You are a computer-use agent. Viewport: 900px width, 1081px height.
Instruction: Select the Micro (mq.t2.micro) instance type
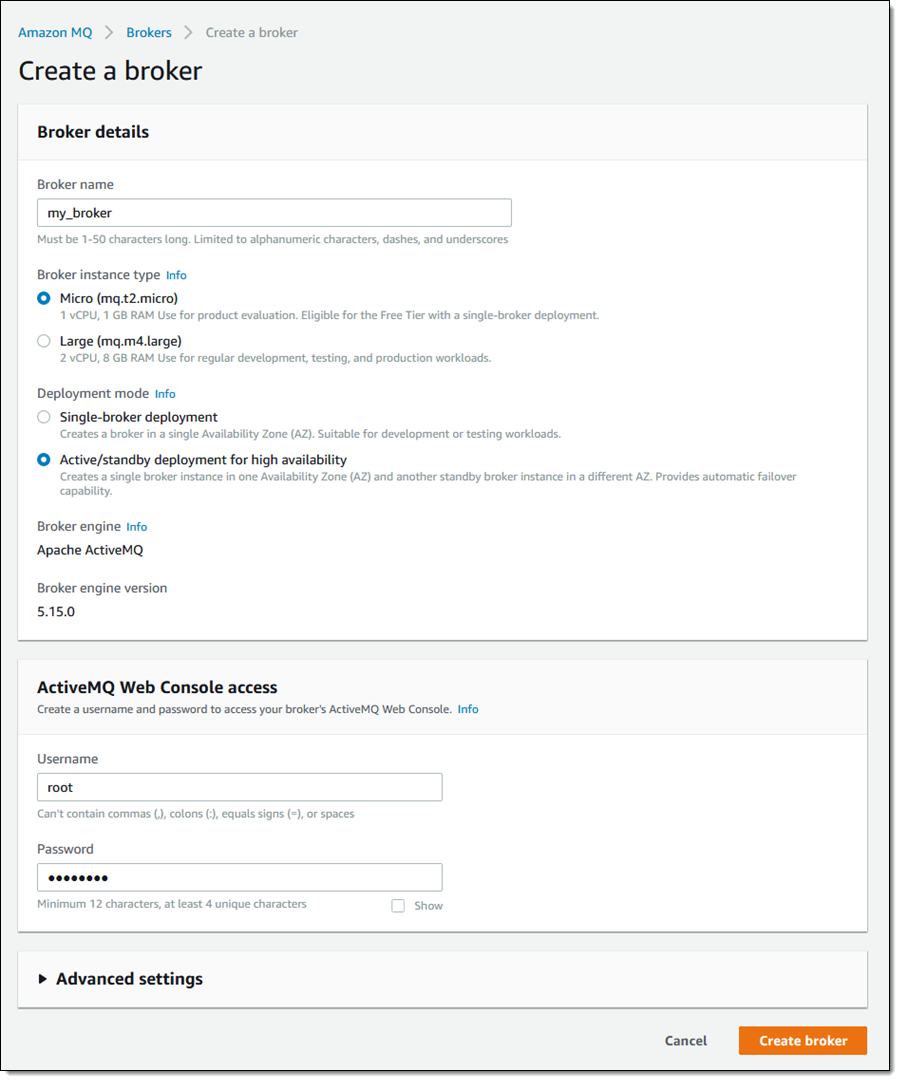coord(44,298)
